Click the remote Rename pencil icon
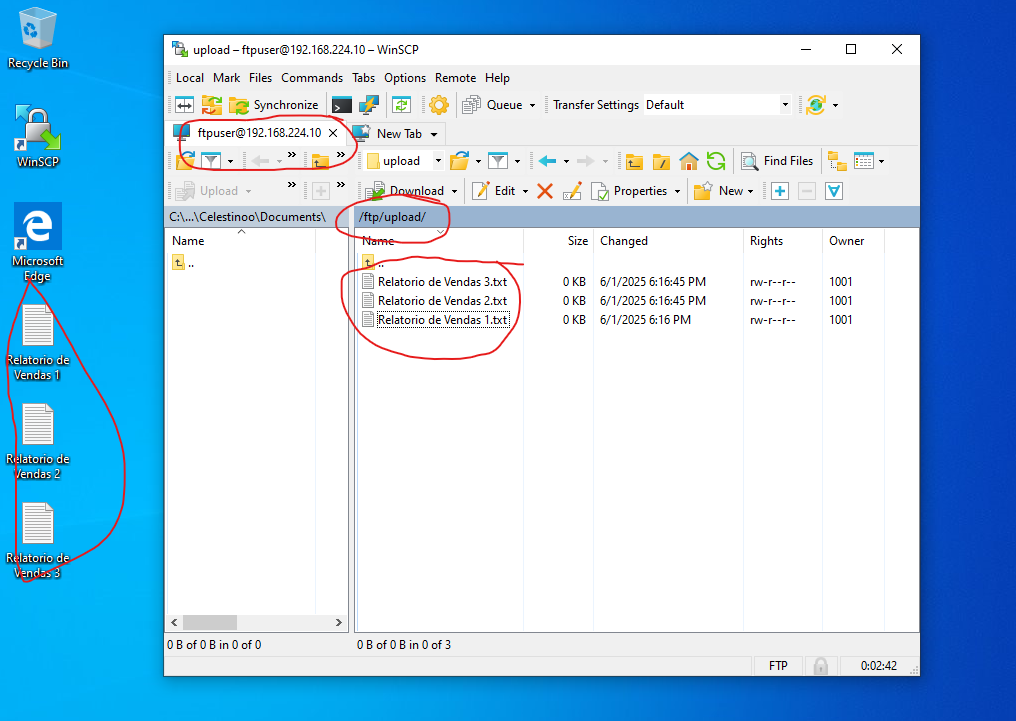Image resolution: width=1016 pixels, height=721 pixels. coord(572,191)
